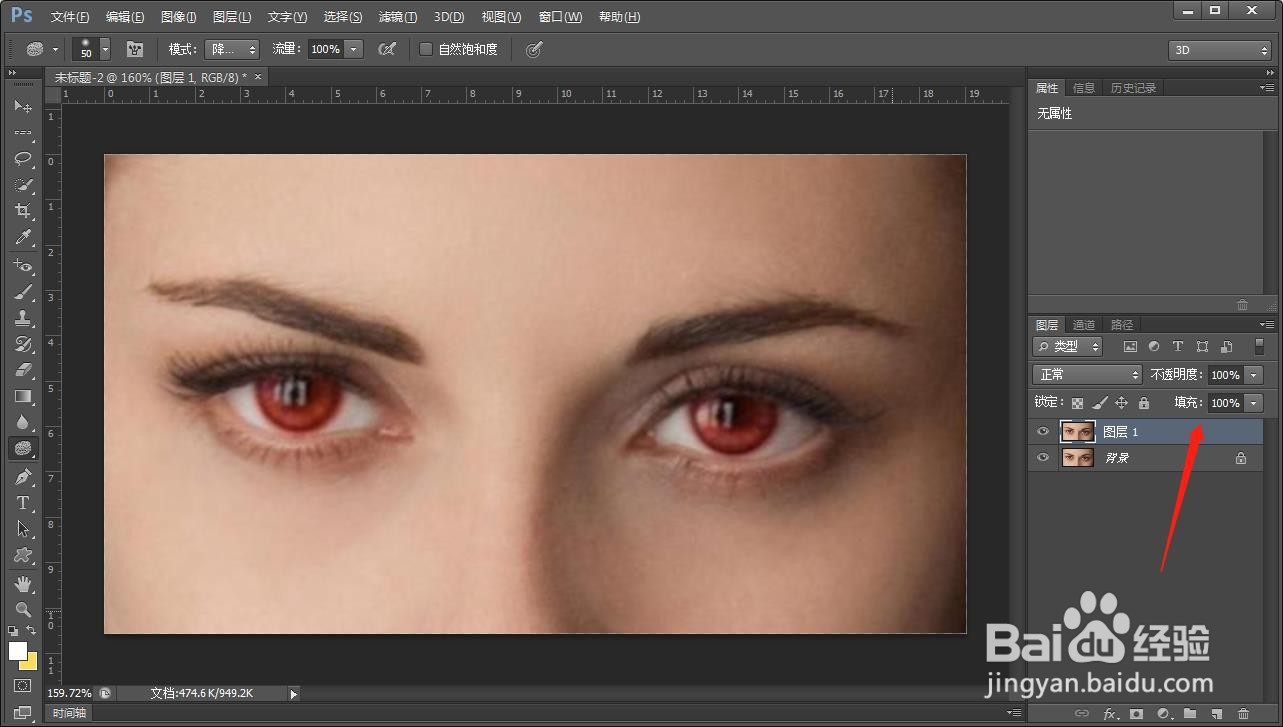This screenshot has width=1283, height=727.
Task: Toggle Quick Mask mode
Action: pyautogui.click(x=22, y=687)
